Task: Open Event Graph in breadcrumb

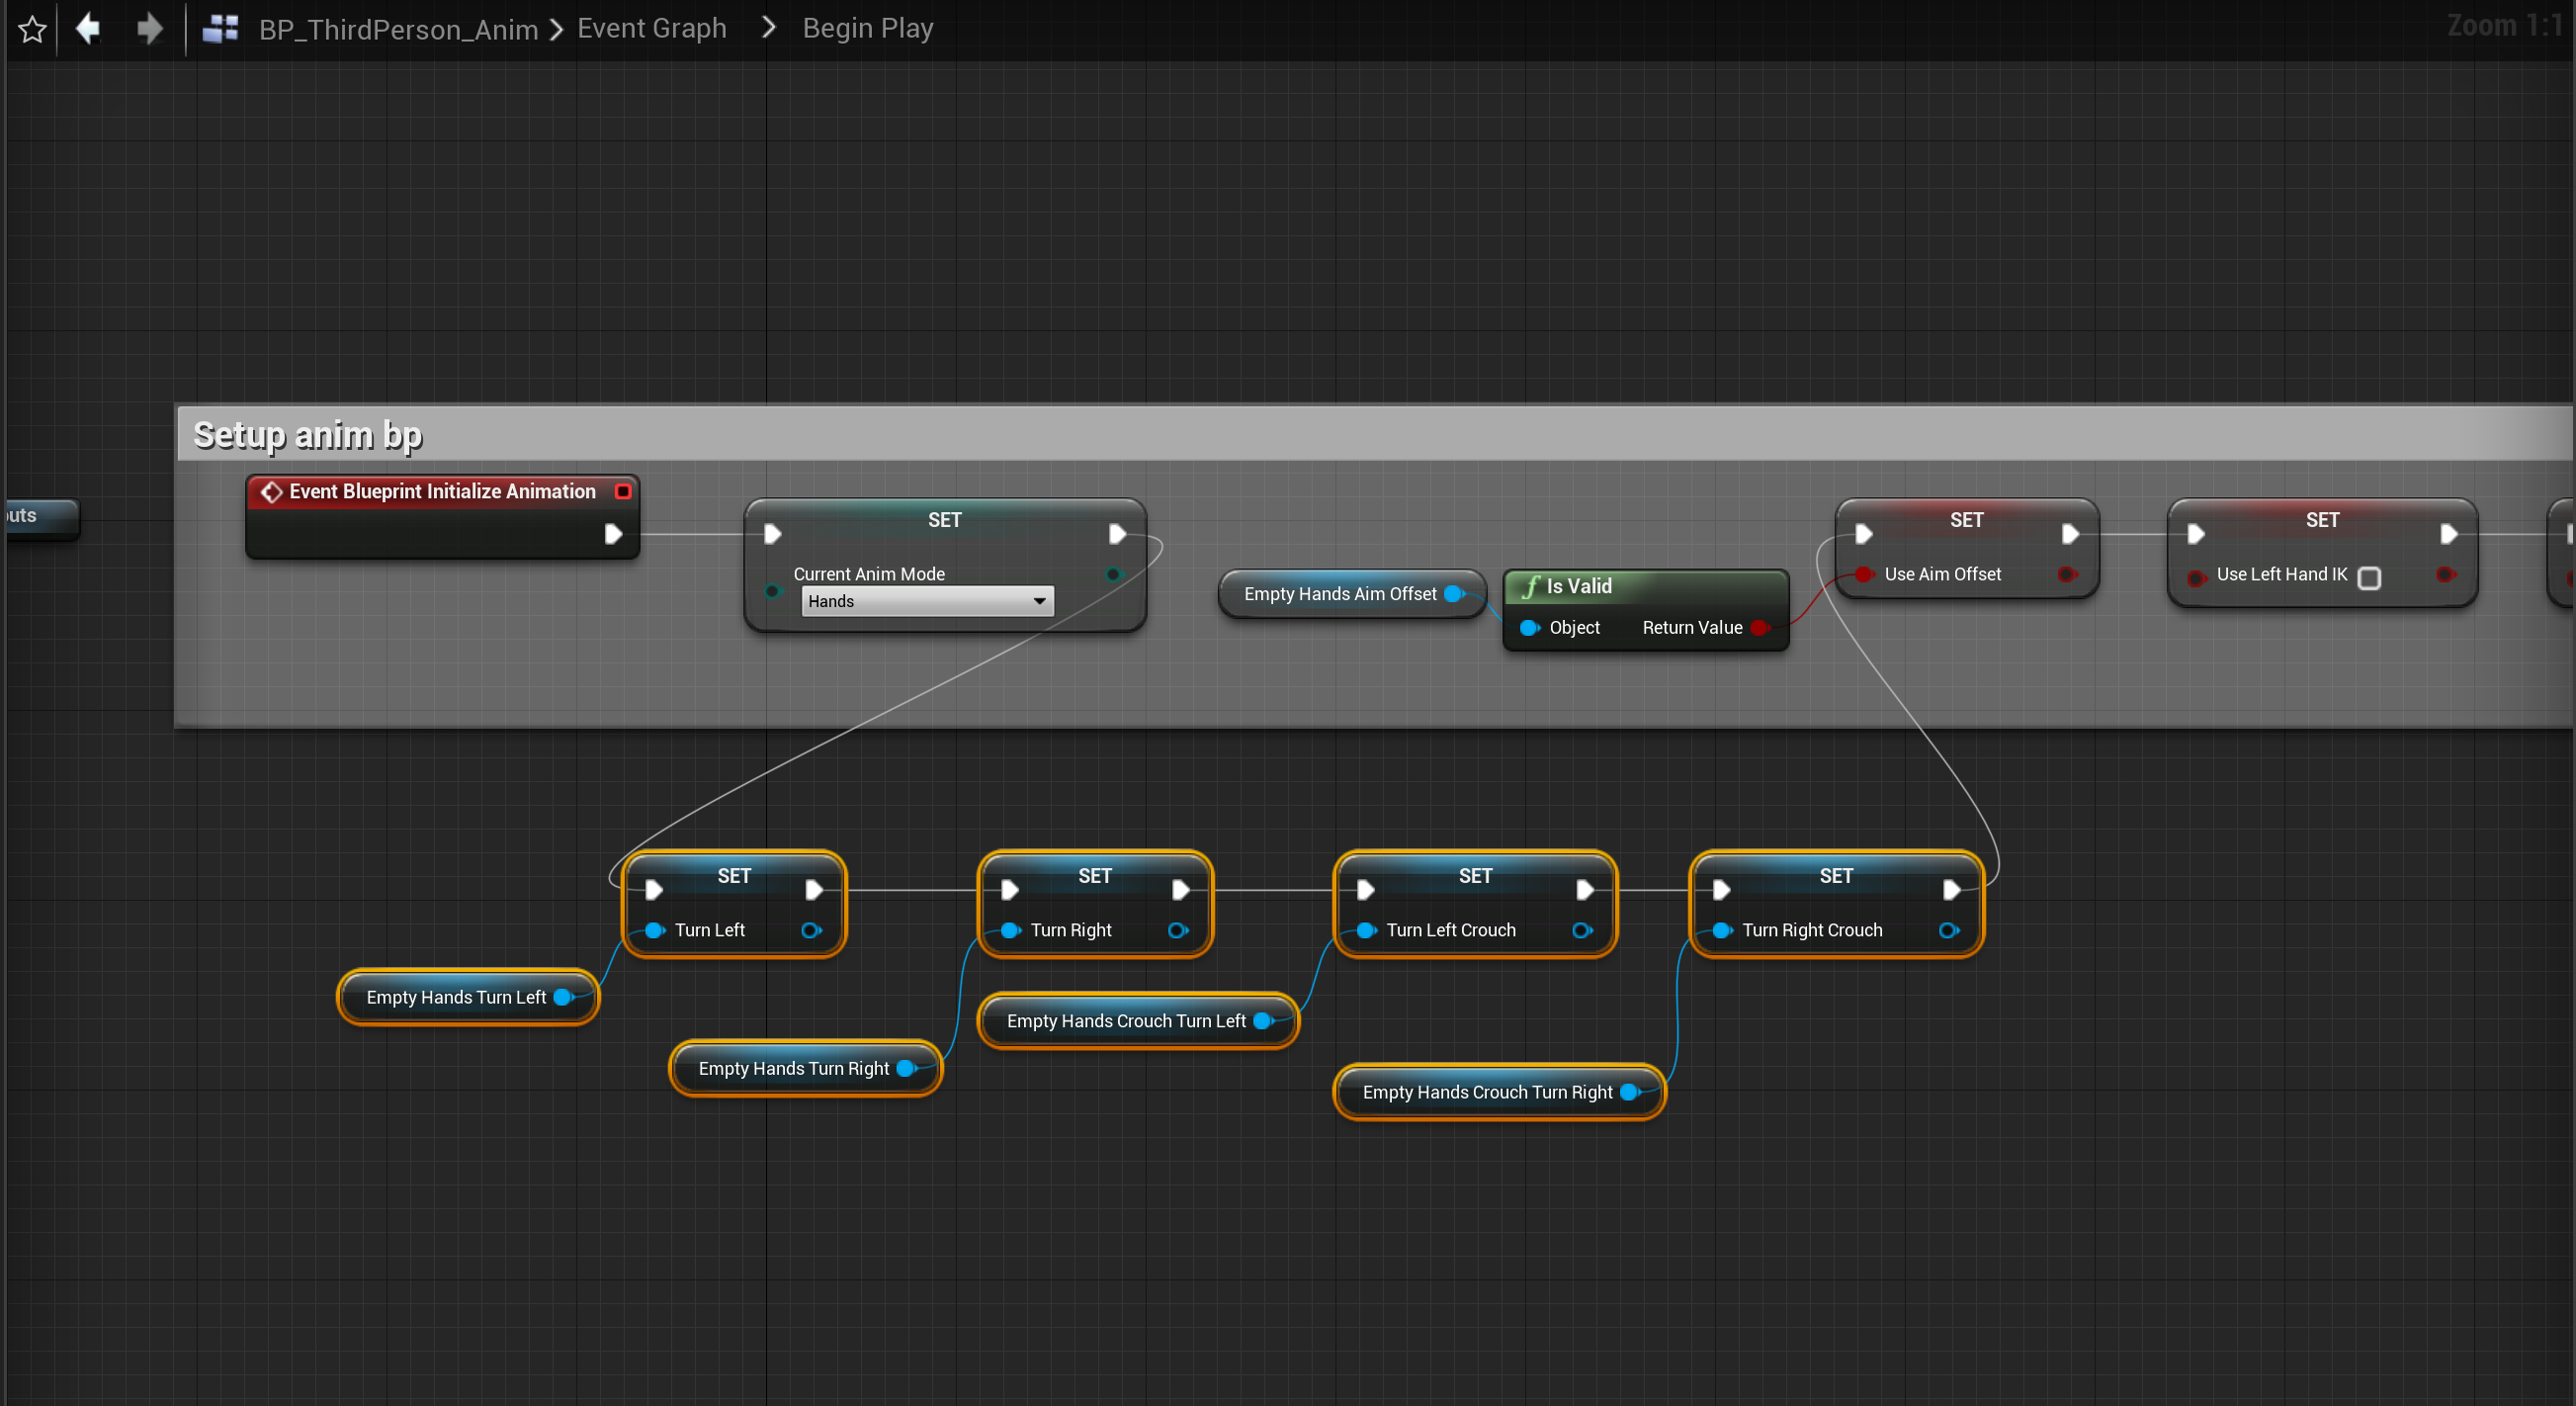Action: click(x=651, y=28)
